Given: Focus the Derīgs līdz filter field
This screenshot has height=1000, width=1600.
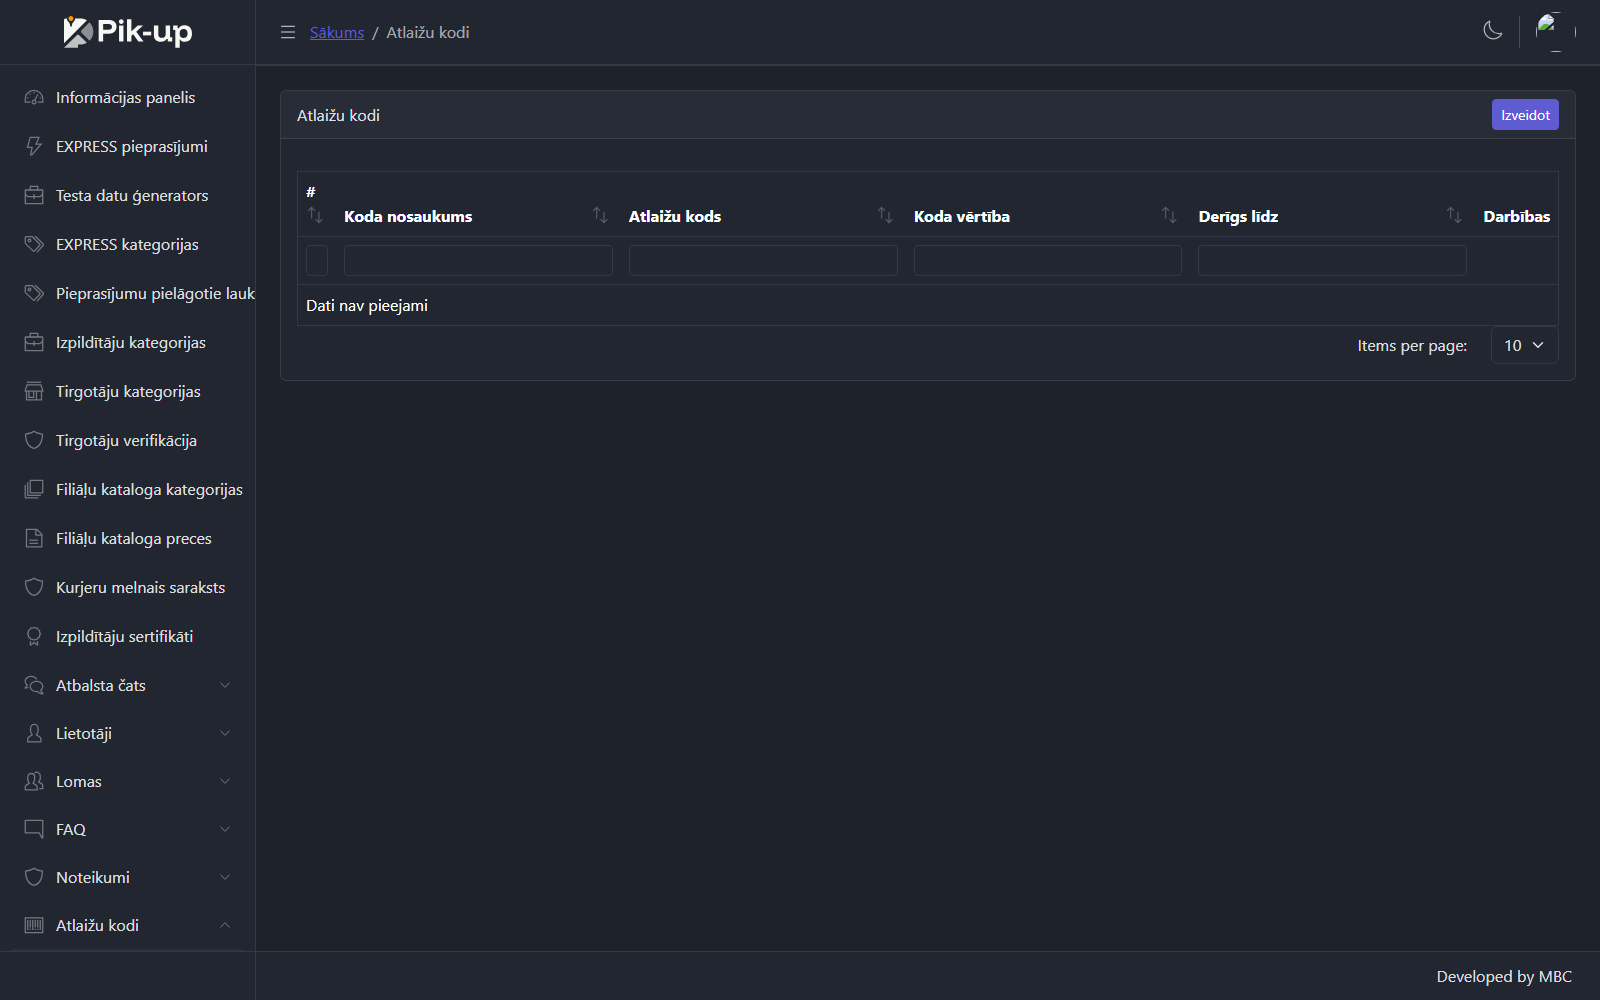Looking at the screenshot, I should 1332,260.
